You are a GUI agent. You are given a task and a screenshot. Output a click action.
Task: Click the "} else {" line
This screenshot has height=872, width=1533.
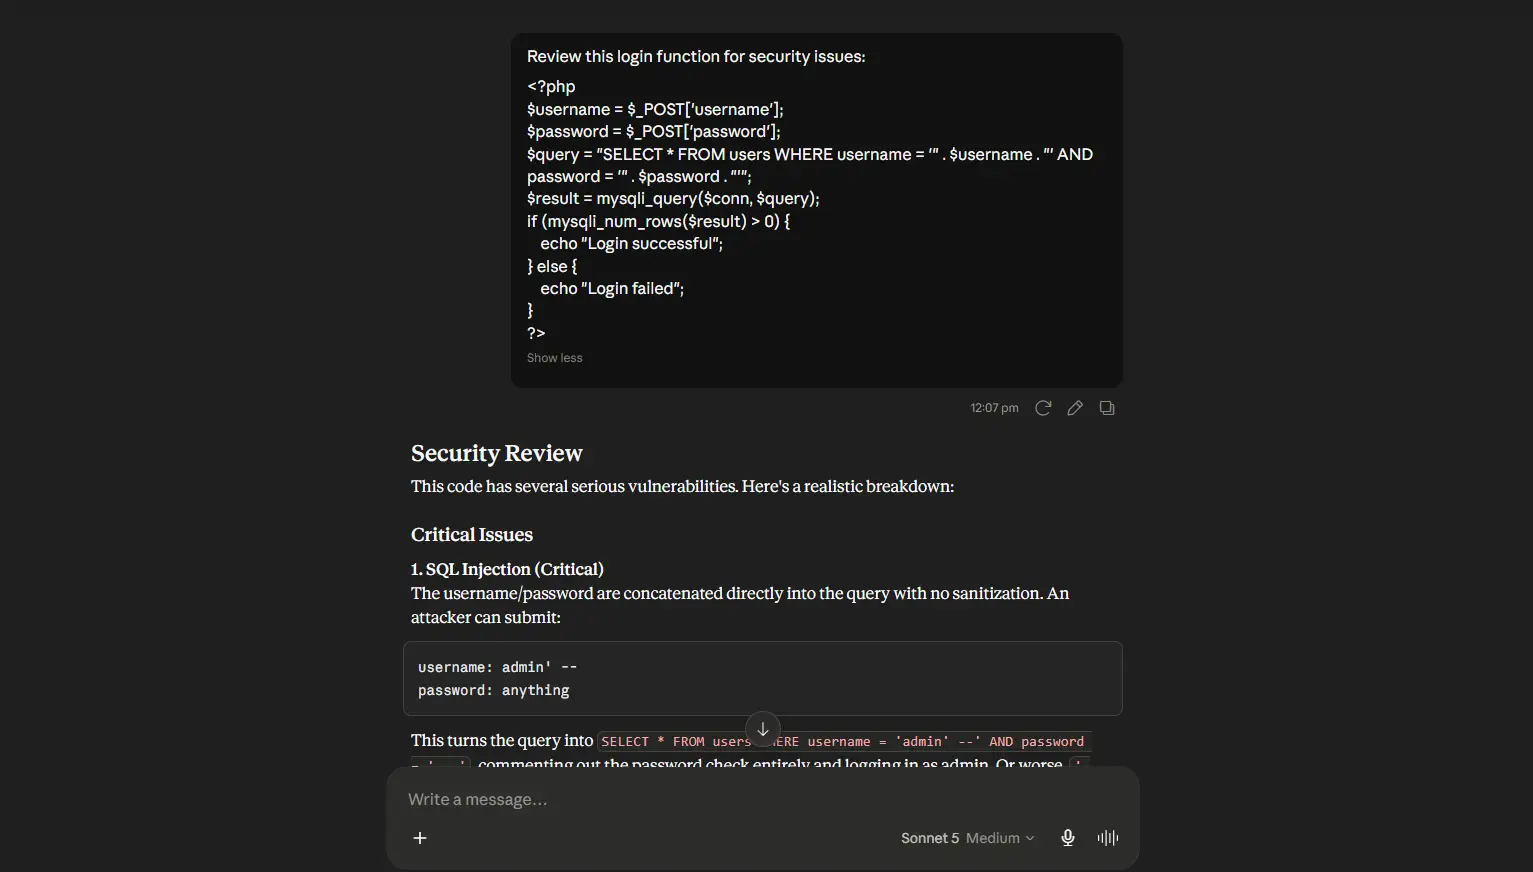(552, 266)
